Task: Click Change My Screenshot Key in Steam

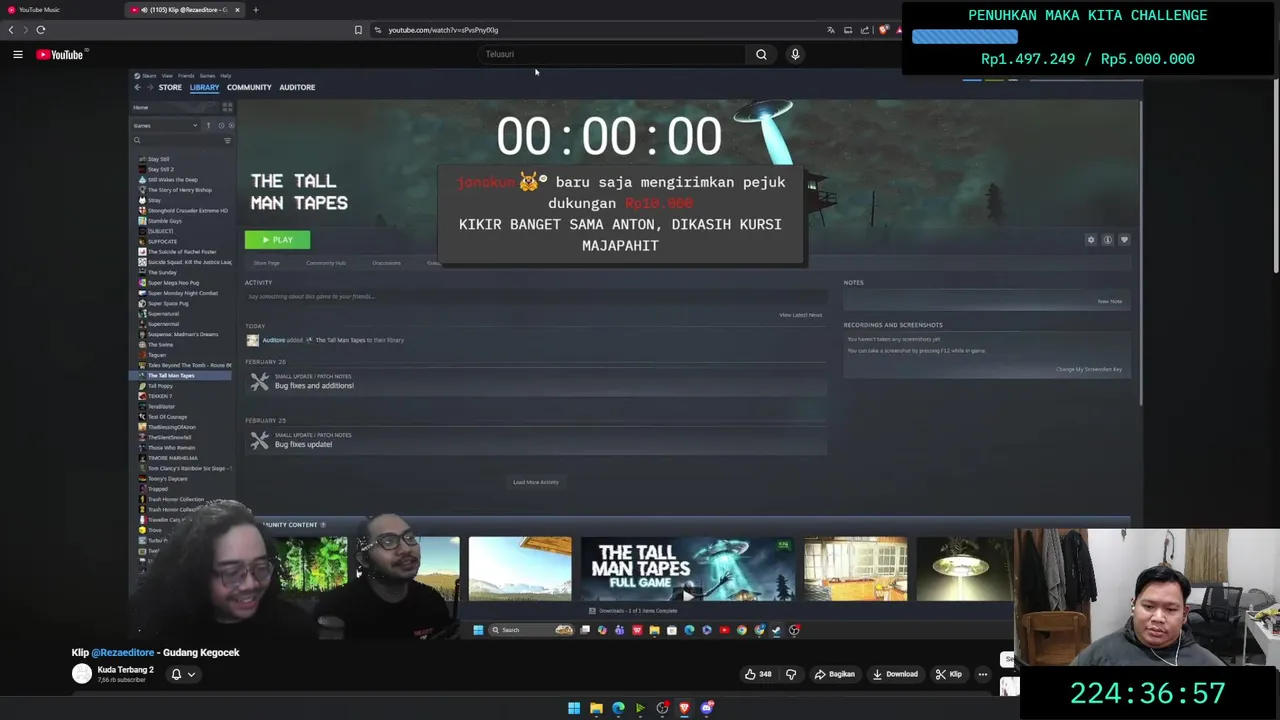Action: coord(1089,369)
